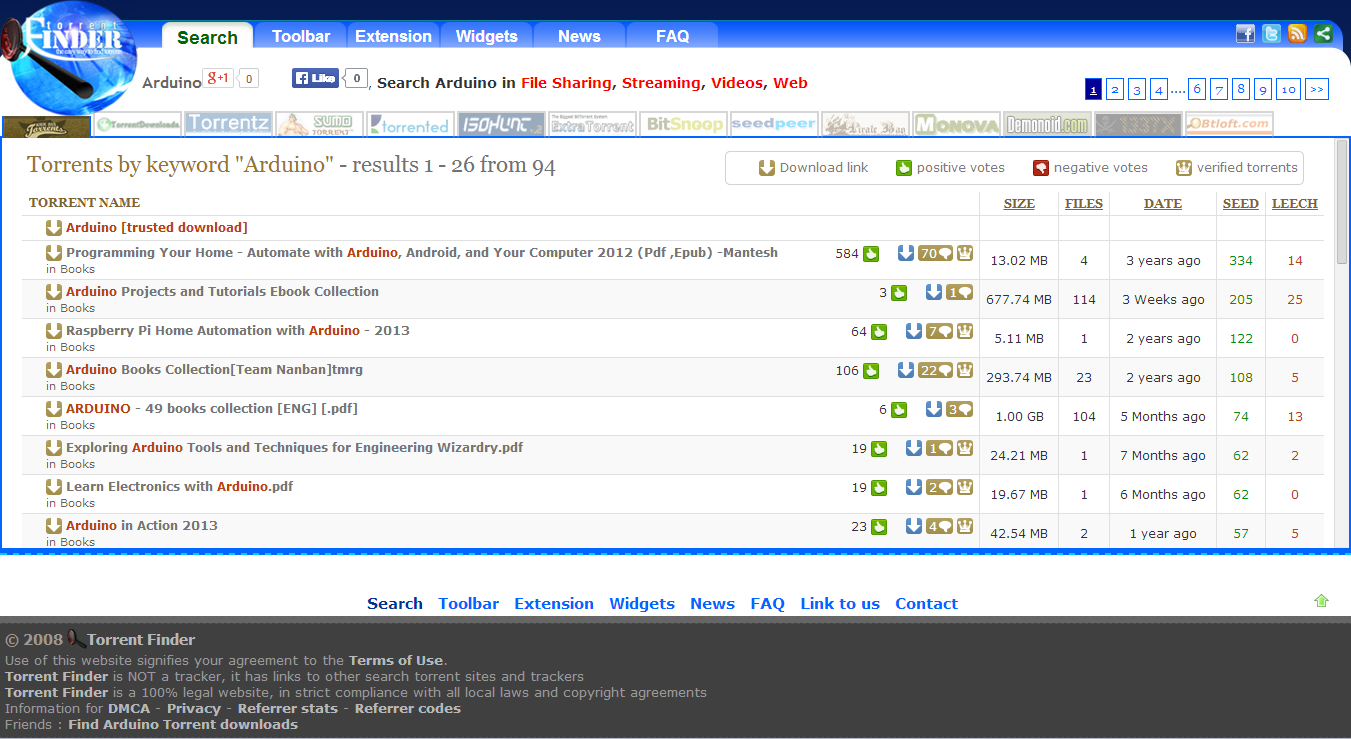The height and width of the screenshot is (739, 1351).
Task: Switch to the ExtraTorrent site tab
Action: click(593, 124)
